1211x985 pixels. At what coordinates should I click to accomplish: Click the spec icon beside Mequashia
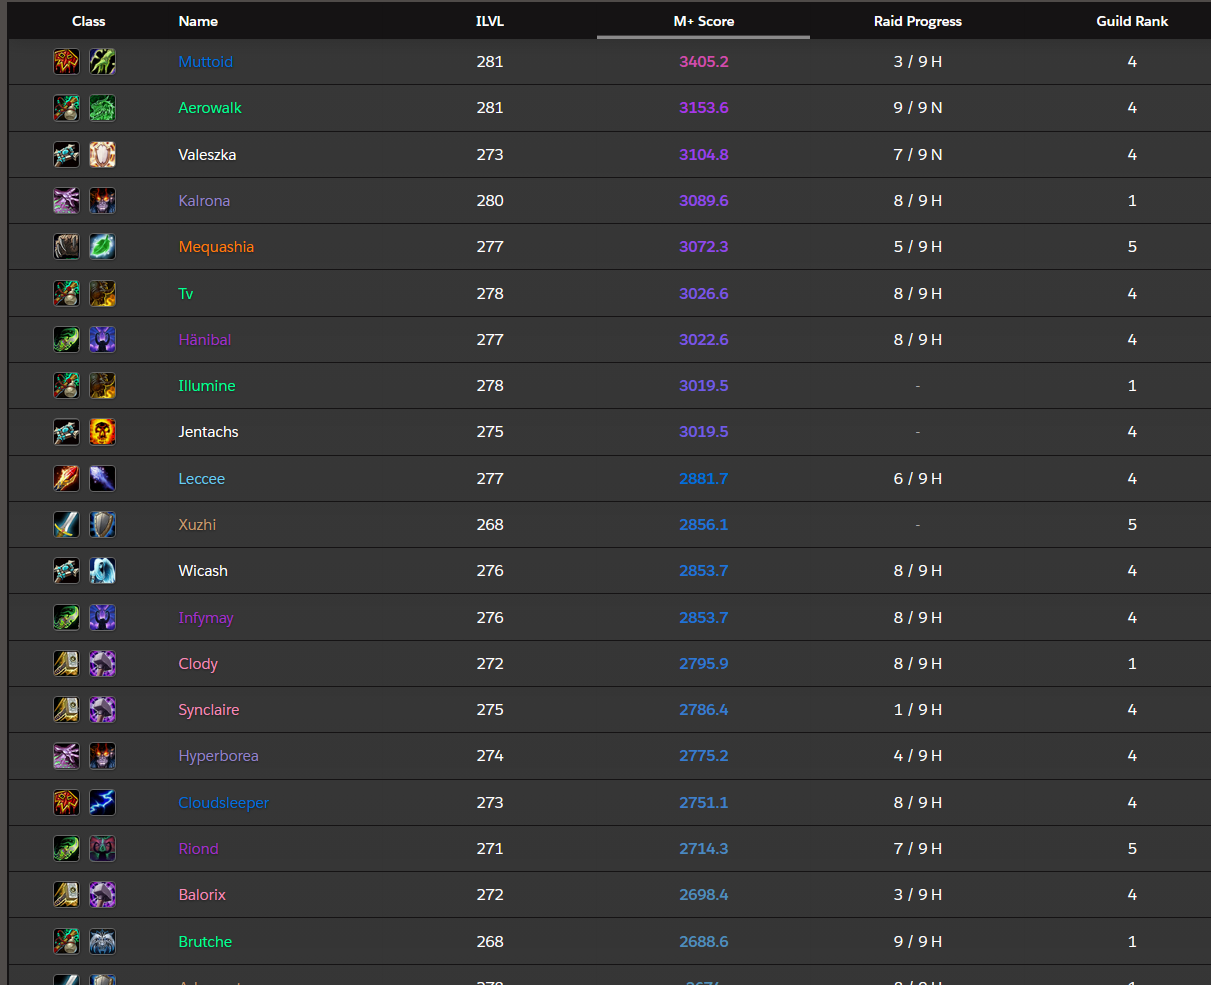pyautogui.click(x=102, y=247)
